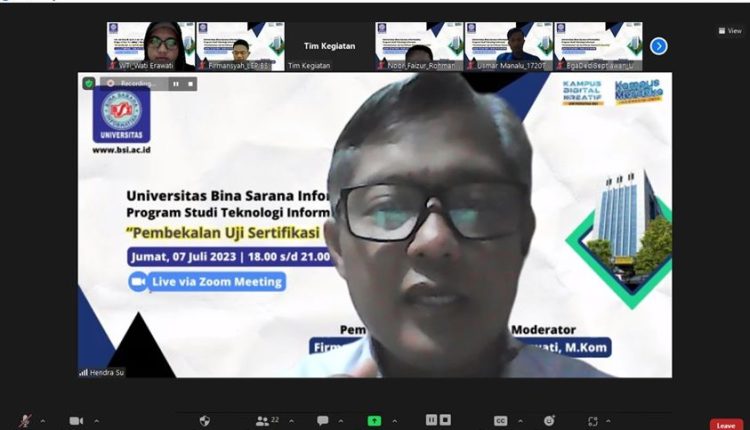Toggle the video camera button
The width and height of the screenshot is (750, 430).
tap(76, 421)
